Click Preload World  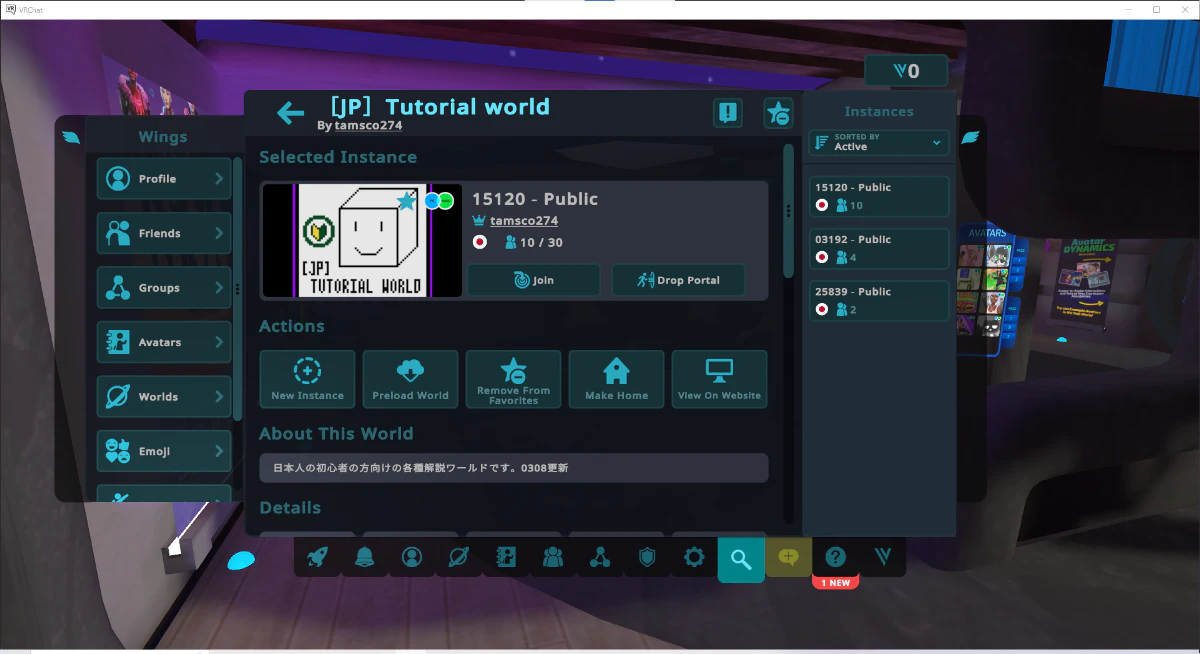pos(410,379)
